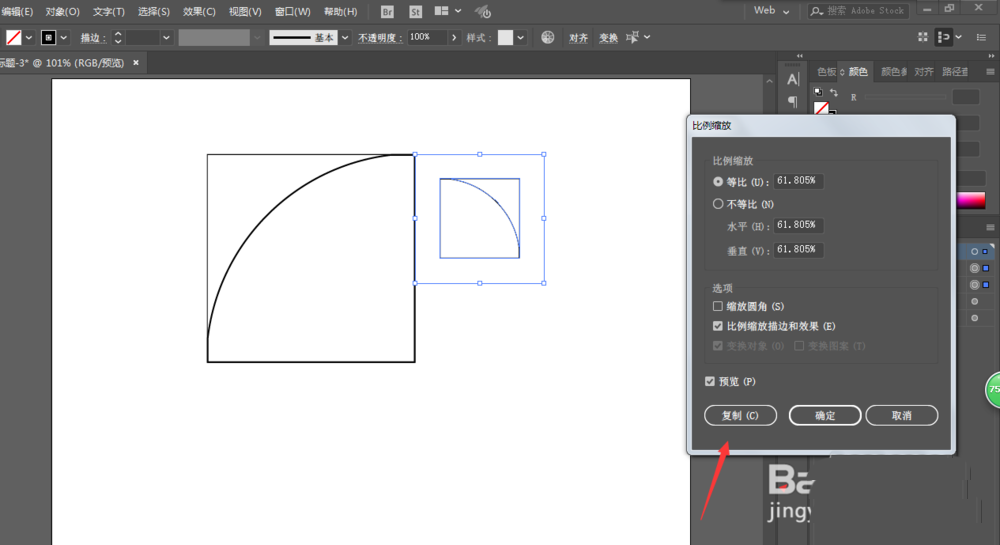Screen dimensions: 1000x545
Task: Click the none fill swatch in Color panel
Action: click(821, 108)
